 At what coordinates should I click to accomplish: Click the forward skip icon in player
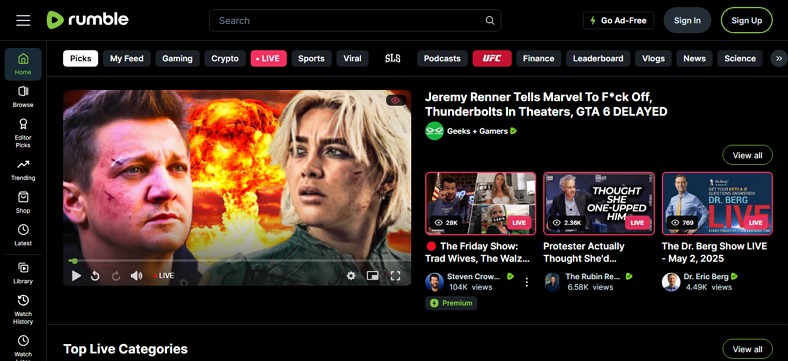point(116,276)
